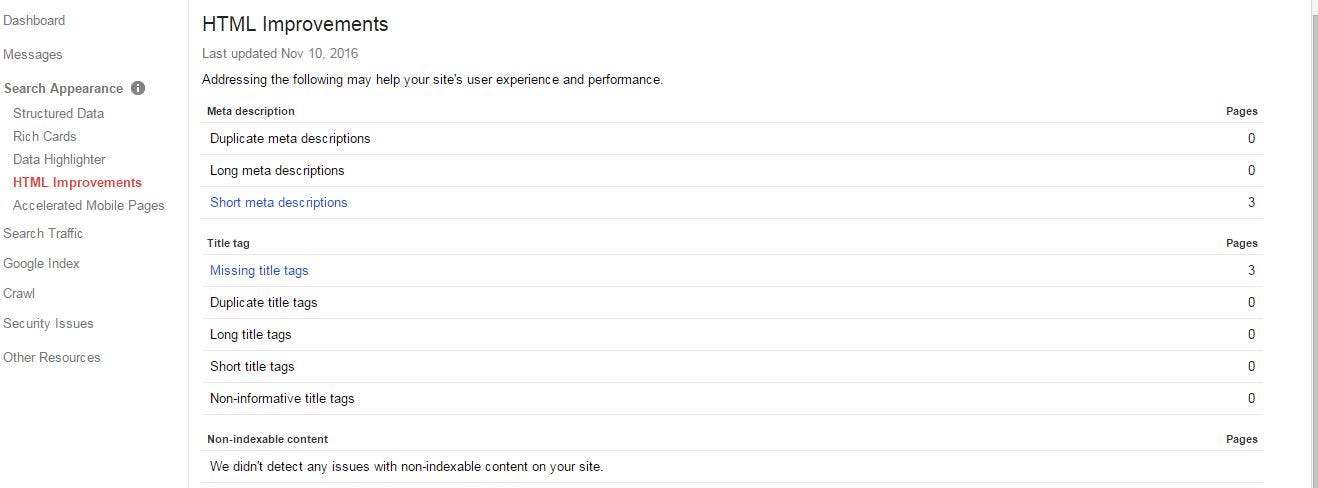The width and height of the screenshot is (1318, 488).
Task: Open the Dashboard section
Action: pos(34,20)
